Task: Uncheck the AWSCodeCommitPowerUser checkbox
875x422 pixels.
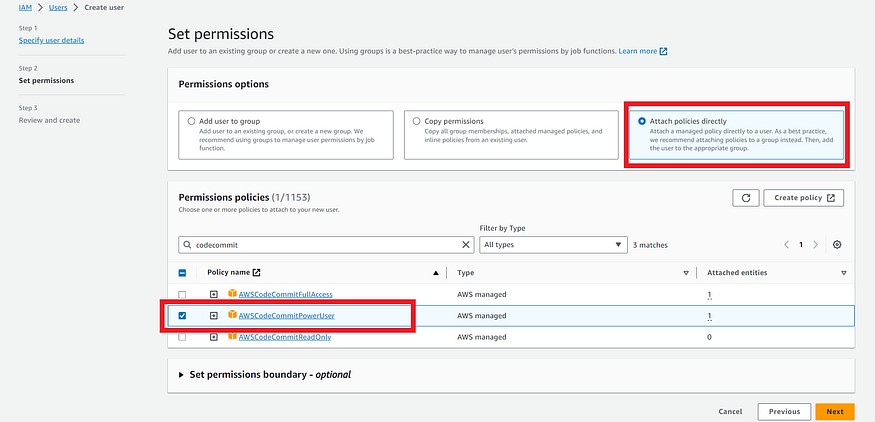Action: tap(182, 315)
